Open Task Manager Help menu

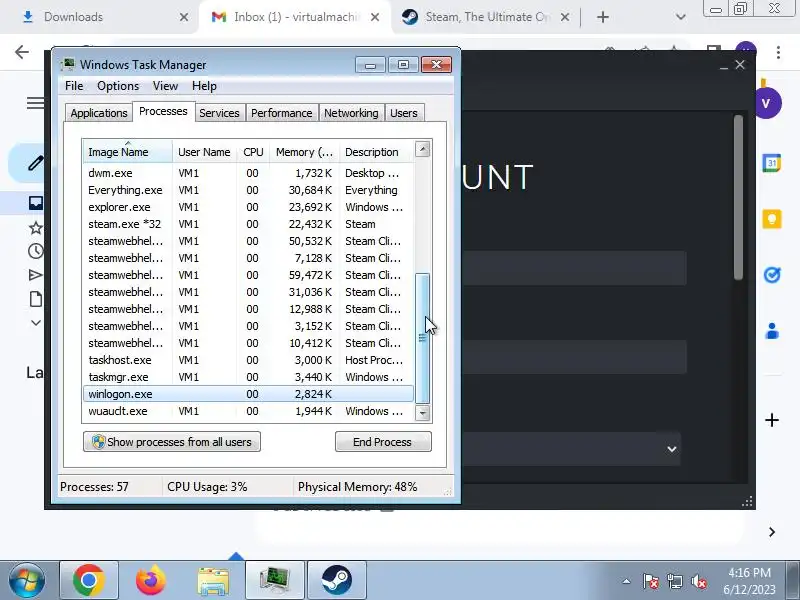[204, 86]
